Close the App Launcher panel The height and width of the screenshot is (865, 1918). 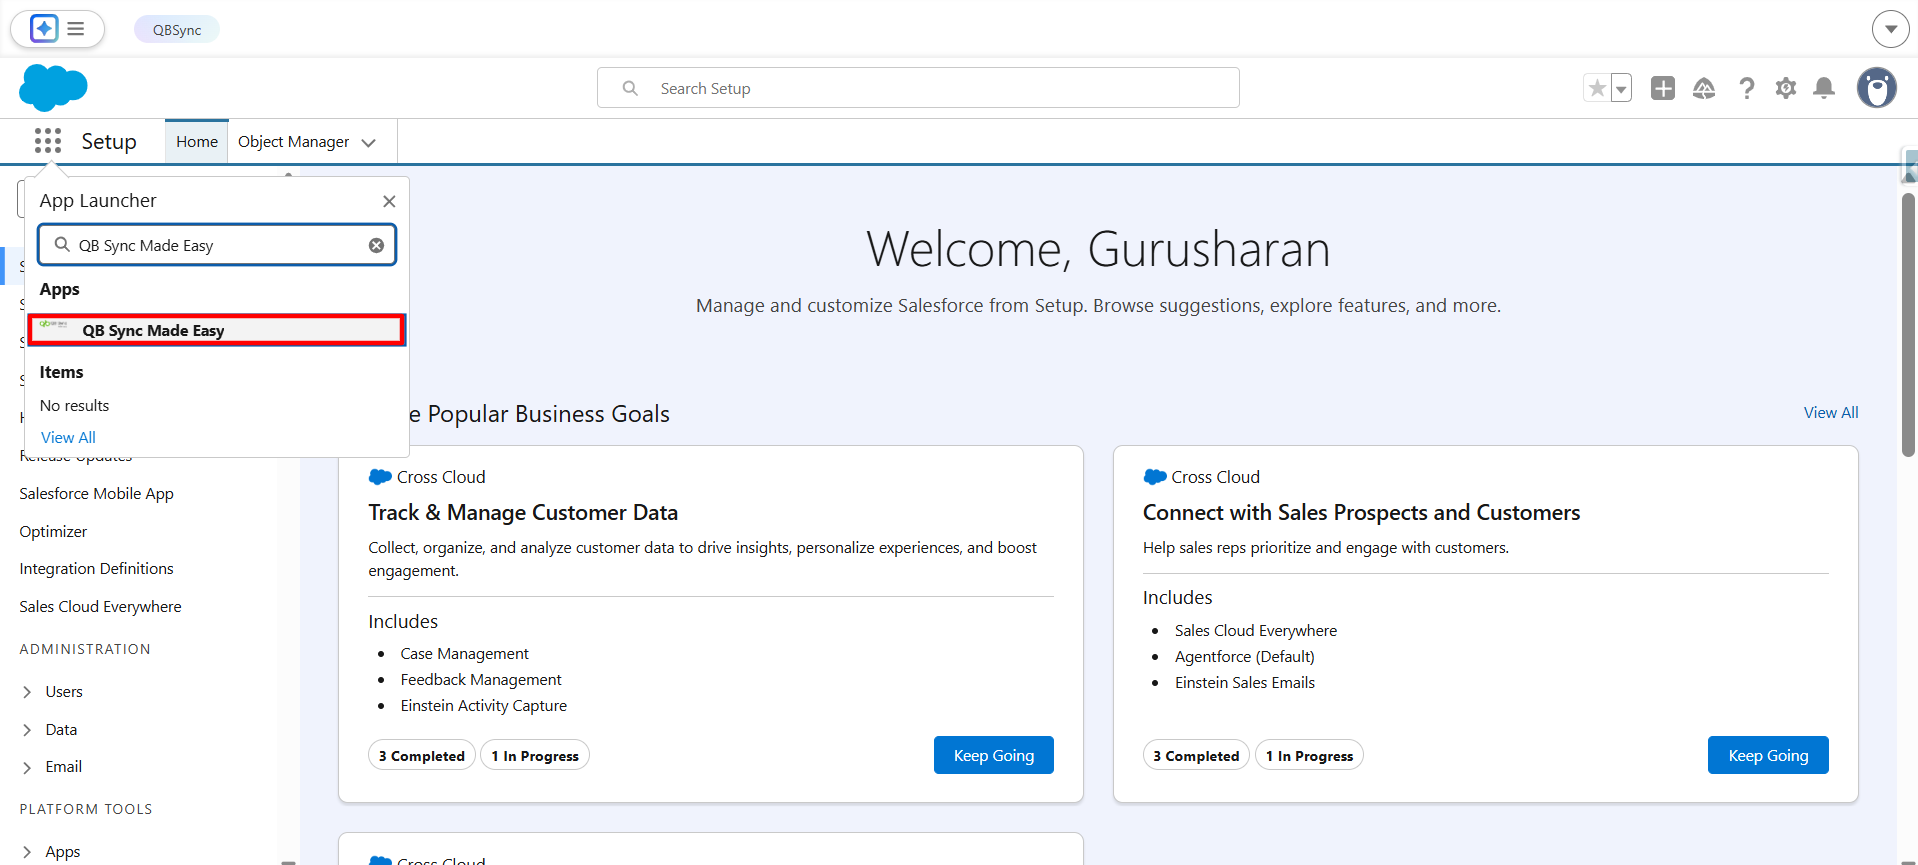coord(389,201)
